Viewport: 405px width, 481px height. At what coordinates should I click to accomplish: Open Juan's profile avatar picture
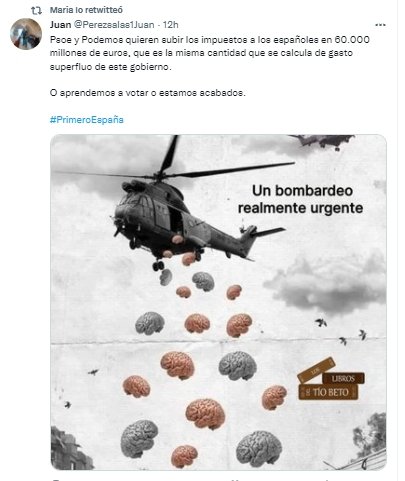26,34
